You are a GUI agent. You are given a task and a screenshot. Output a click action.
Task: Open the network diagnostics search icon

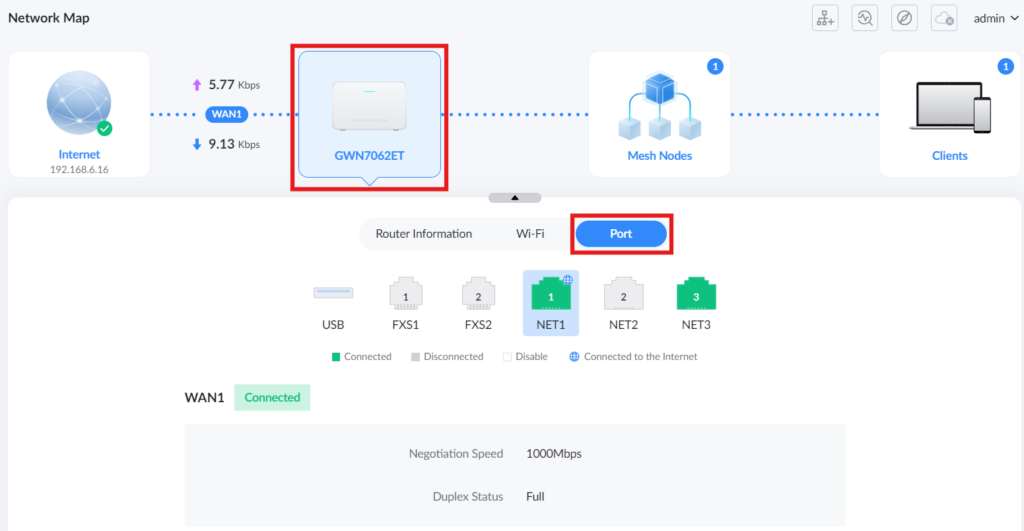coord(865,18)
